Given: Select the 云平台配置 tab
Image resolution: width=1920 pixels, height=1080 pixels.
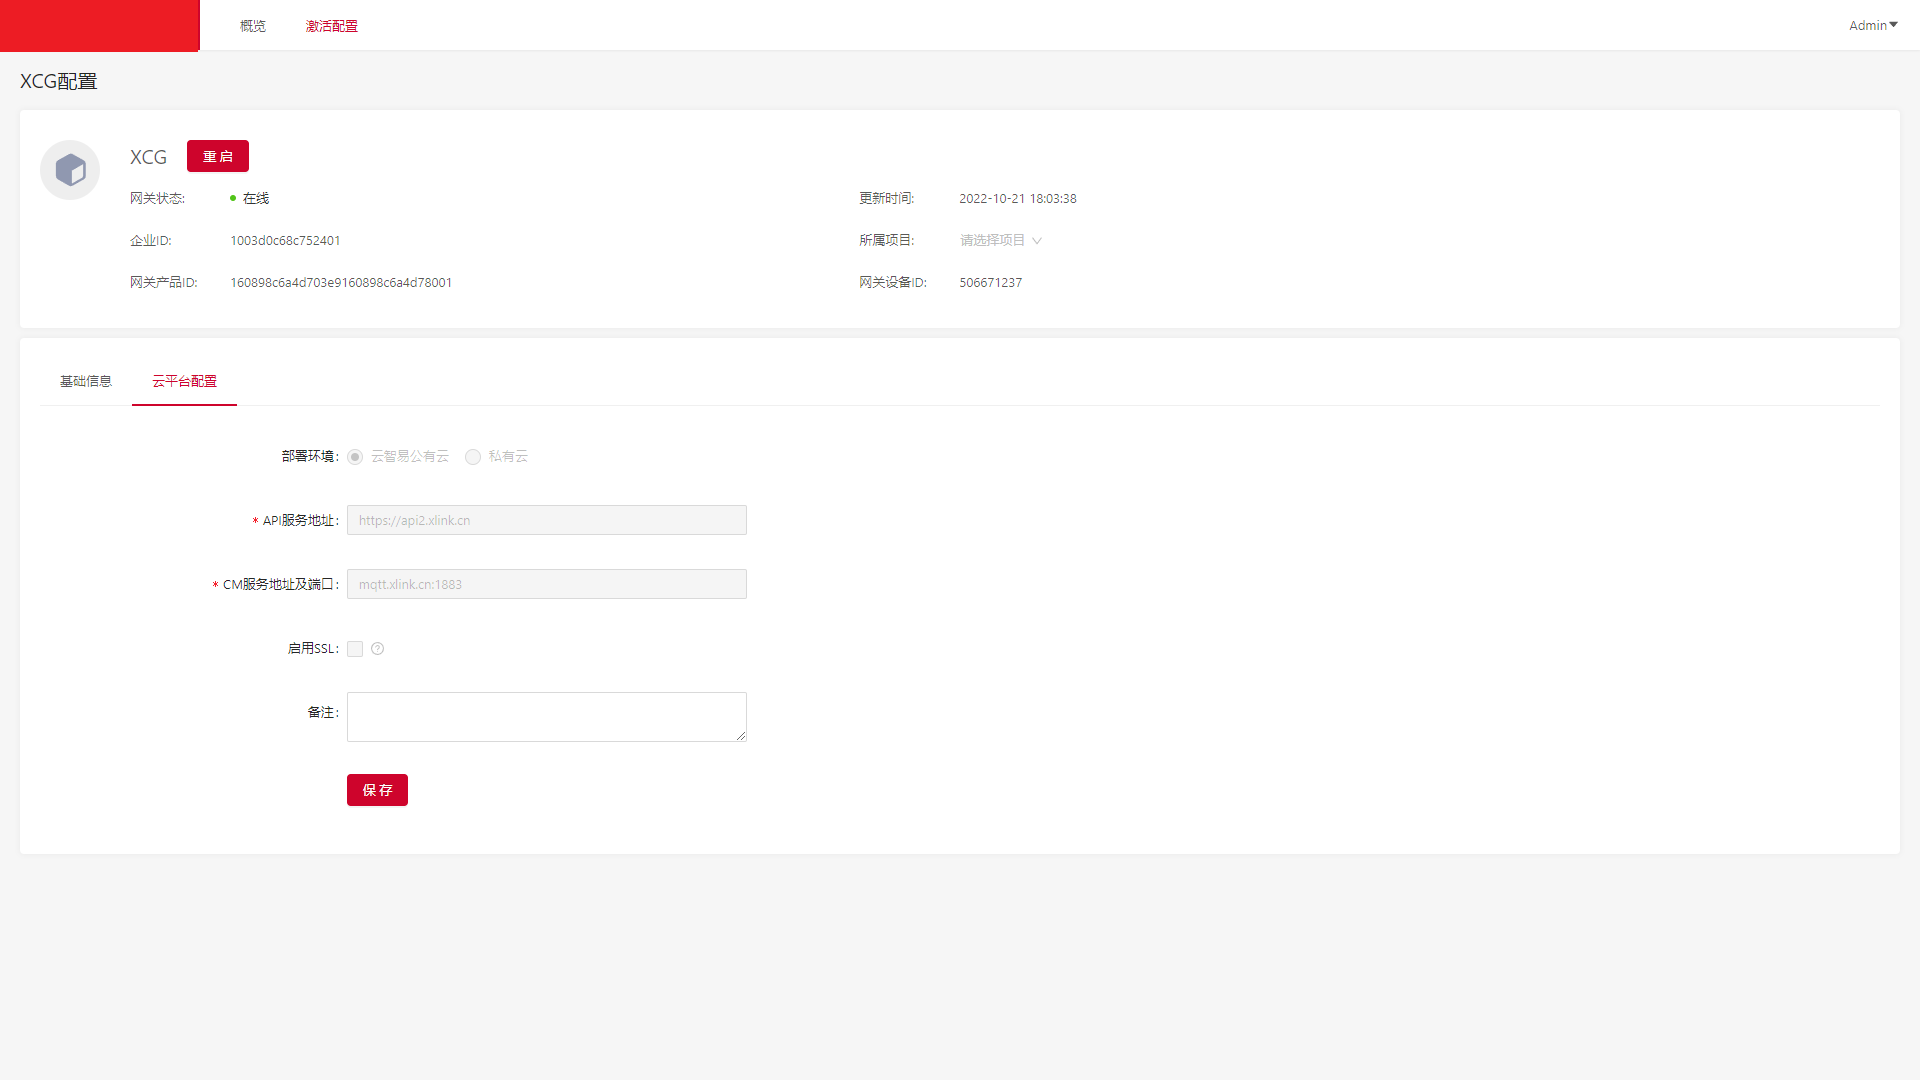Looking at the screenshot, I should (184, 381).
